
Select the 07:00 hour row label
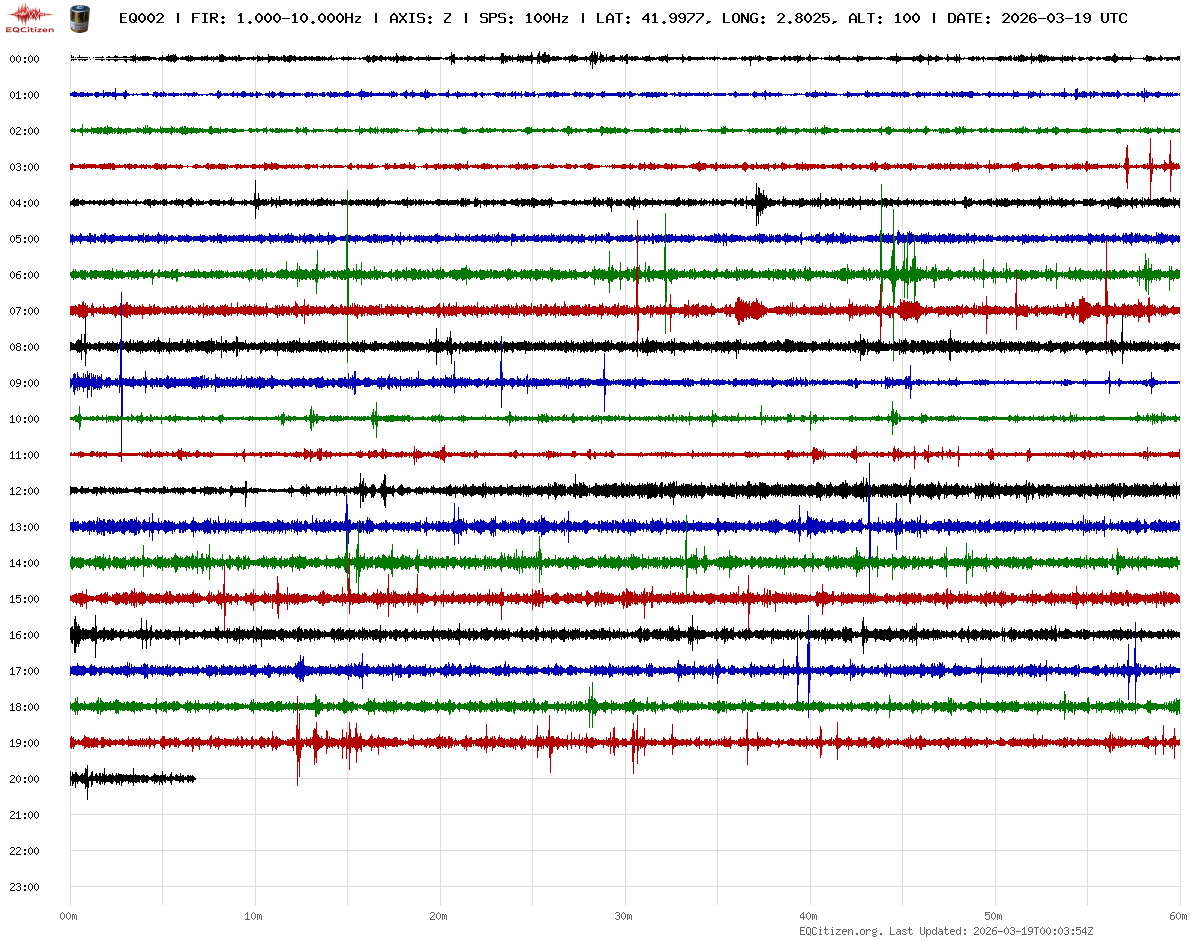click(24, 311)
